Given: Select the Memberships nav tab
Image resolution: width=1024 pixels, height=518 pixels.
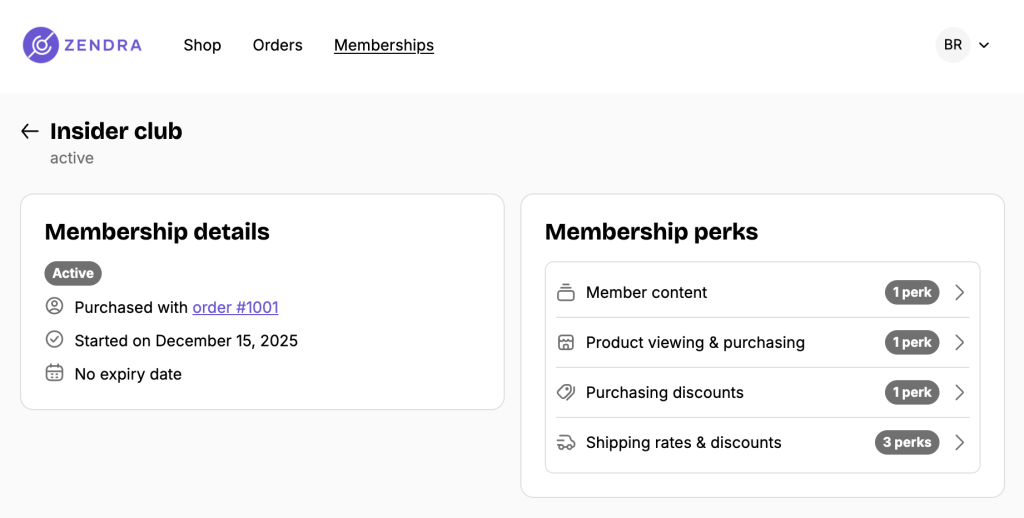Looking at the screenshot, I should (384, 45).
